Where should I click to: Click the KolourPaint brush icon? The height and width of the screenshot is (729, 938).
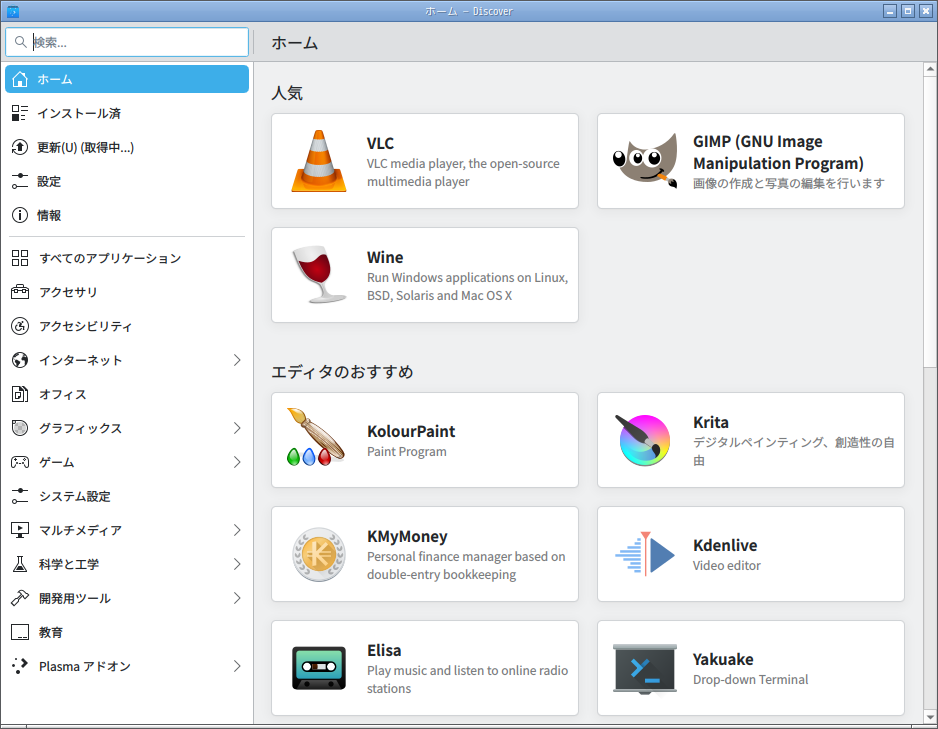316,438
